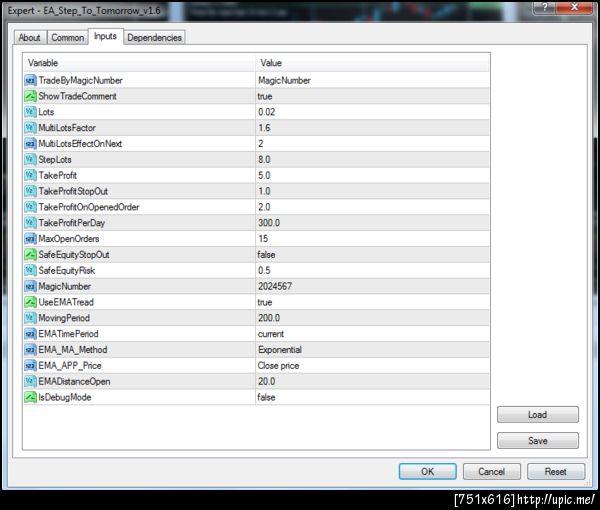Select the StepLots value 8.0

pyautogui.click(x=264, y=160)
